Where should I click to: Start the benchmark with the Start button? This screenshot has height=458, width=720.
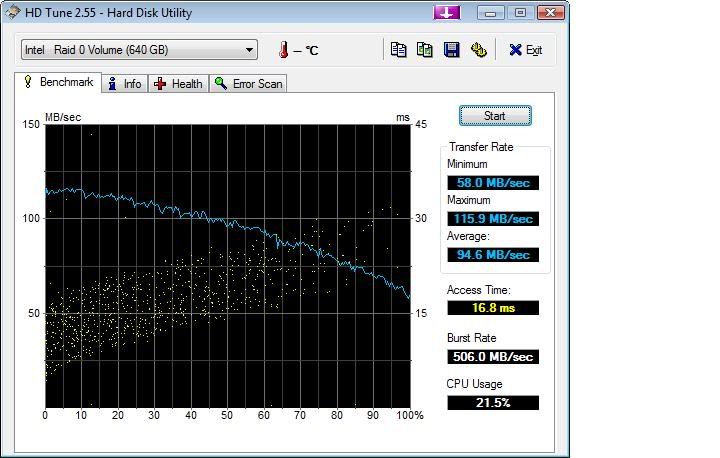click(x=495, y=116)
